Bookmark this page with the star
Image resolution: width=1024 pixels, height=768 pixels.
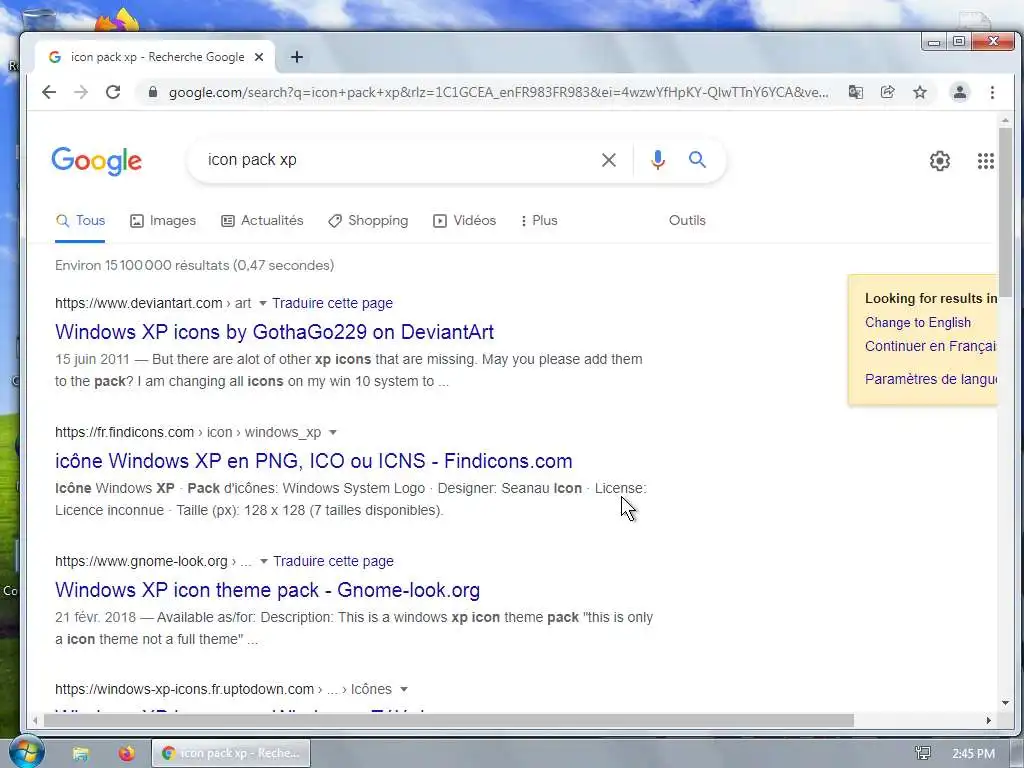click(x=920, y=92)
